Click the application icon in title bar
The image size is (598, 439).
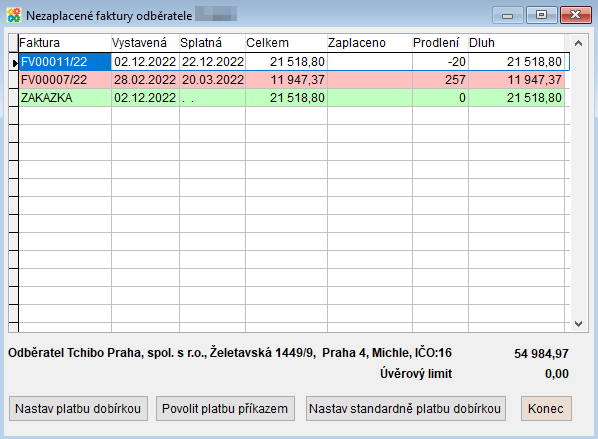pos(14,16)
